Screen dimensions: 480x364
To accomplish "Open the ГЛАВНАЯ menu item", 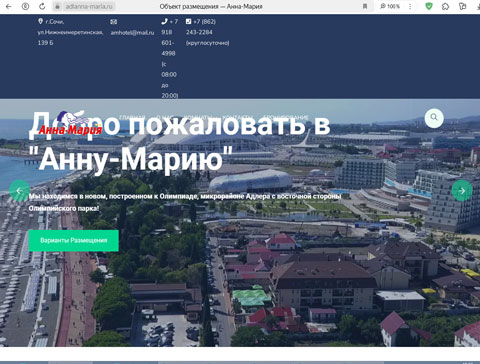I will 132,117.
